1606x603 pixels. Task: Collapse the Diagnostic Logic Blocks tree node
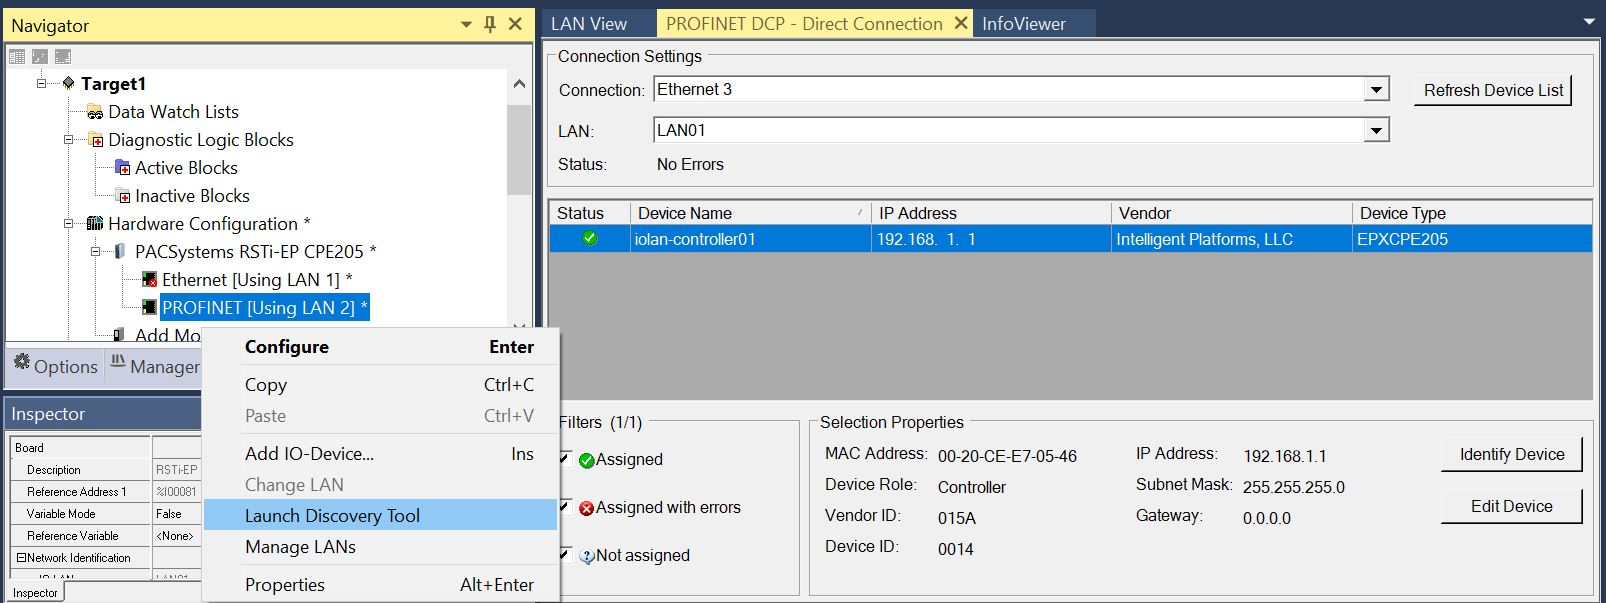click(x=69, y=140)
